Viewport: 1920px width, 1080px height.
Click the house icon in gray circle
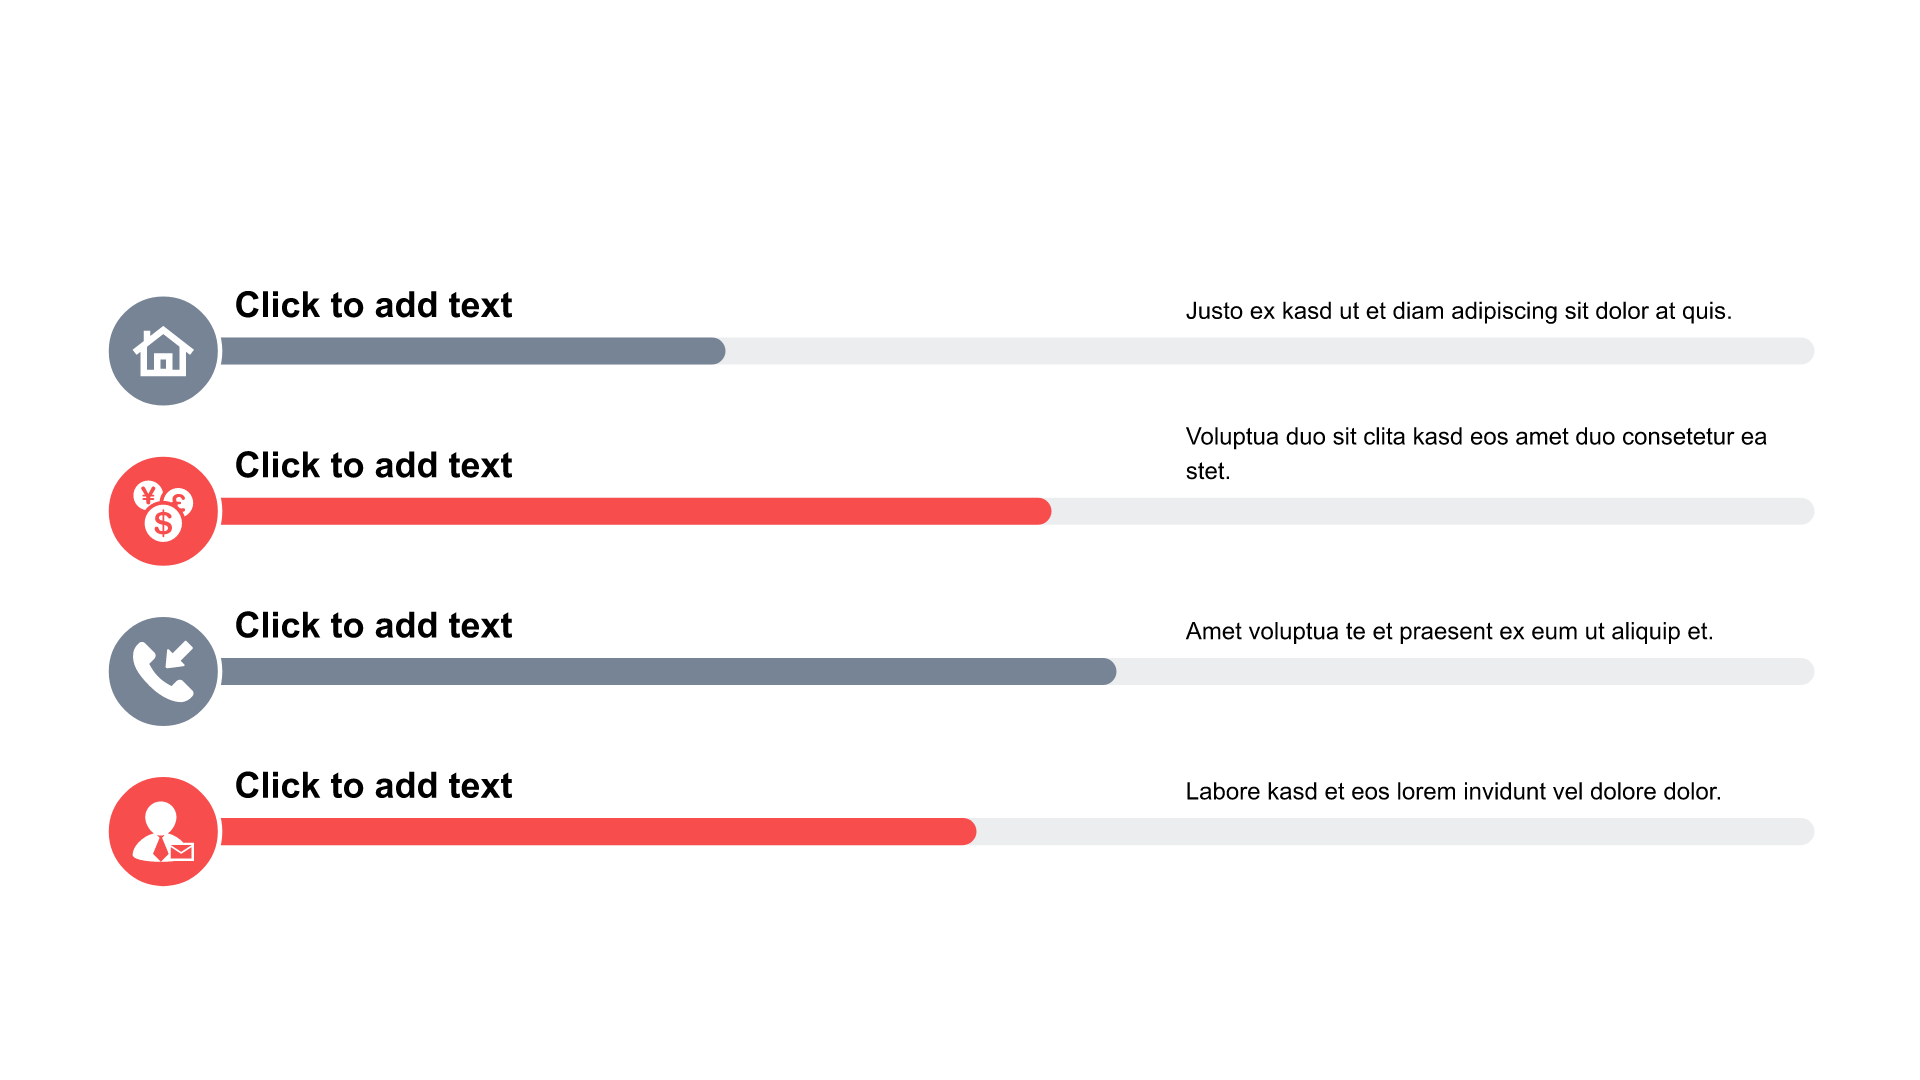click(163, 351)
